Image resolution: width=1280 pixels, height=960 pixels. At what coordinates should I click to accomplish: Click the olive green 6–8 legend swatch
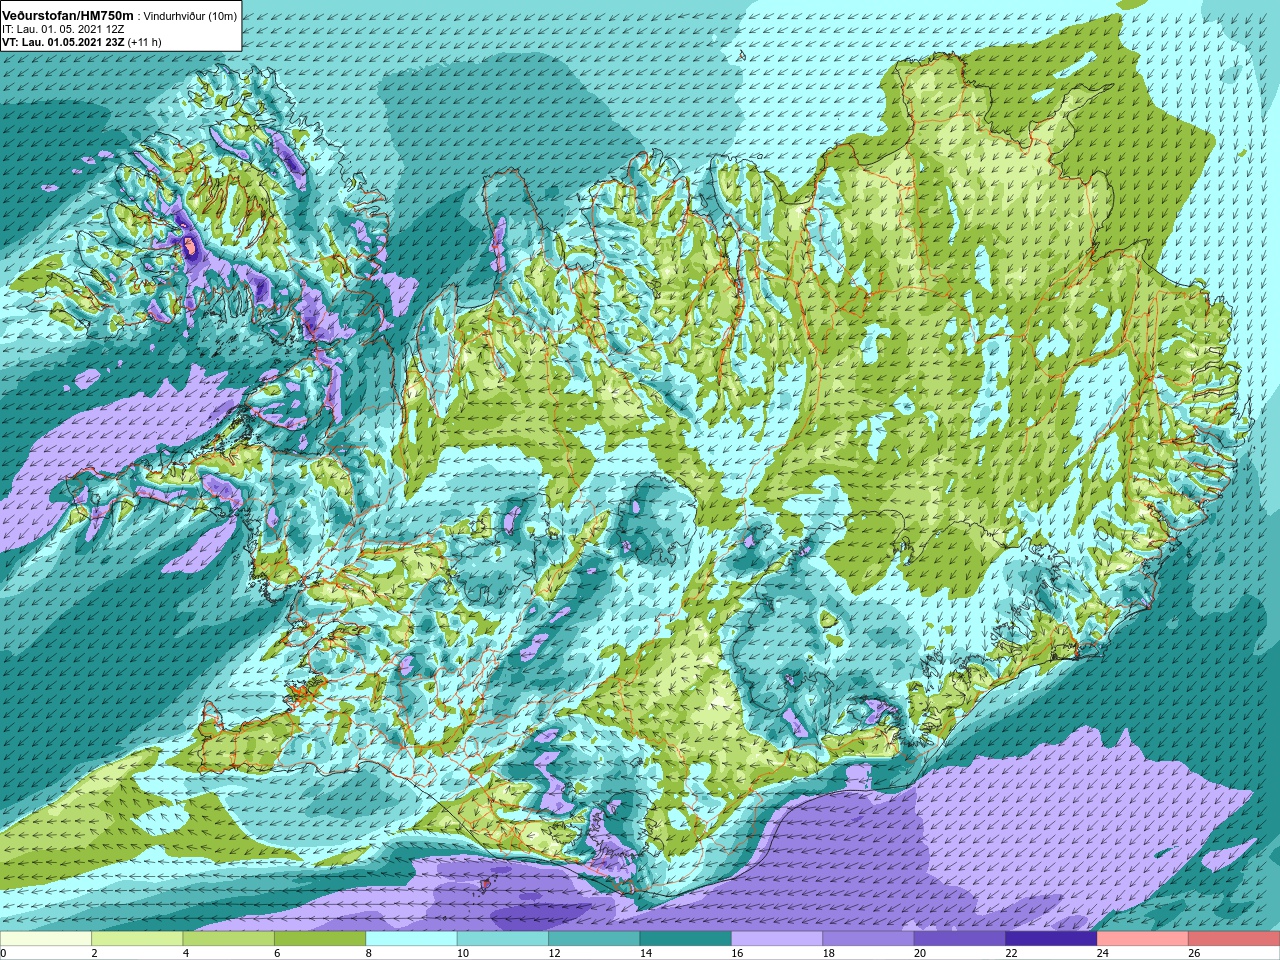coord(320,939)
